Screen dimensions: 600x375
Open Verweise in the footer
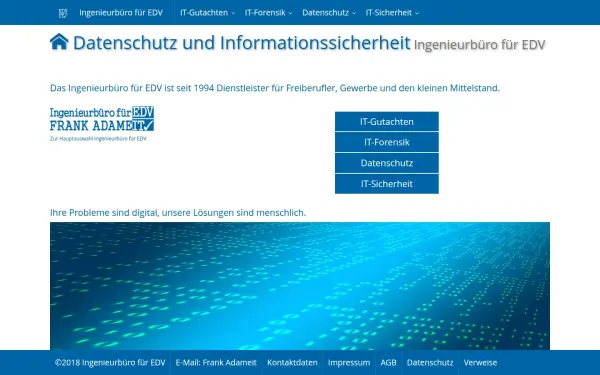coord(480,362)
